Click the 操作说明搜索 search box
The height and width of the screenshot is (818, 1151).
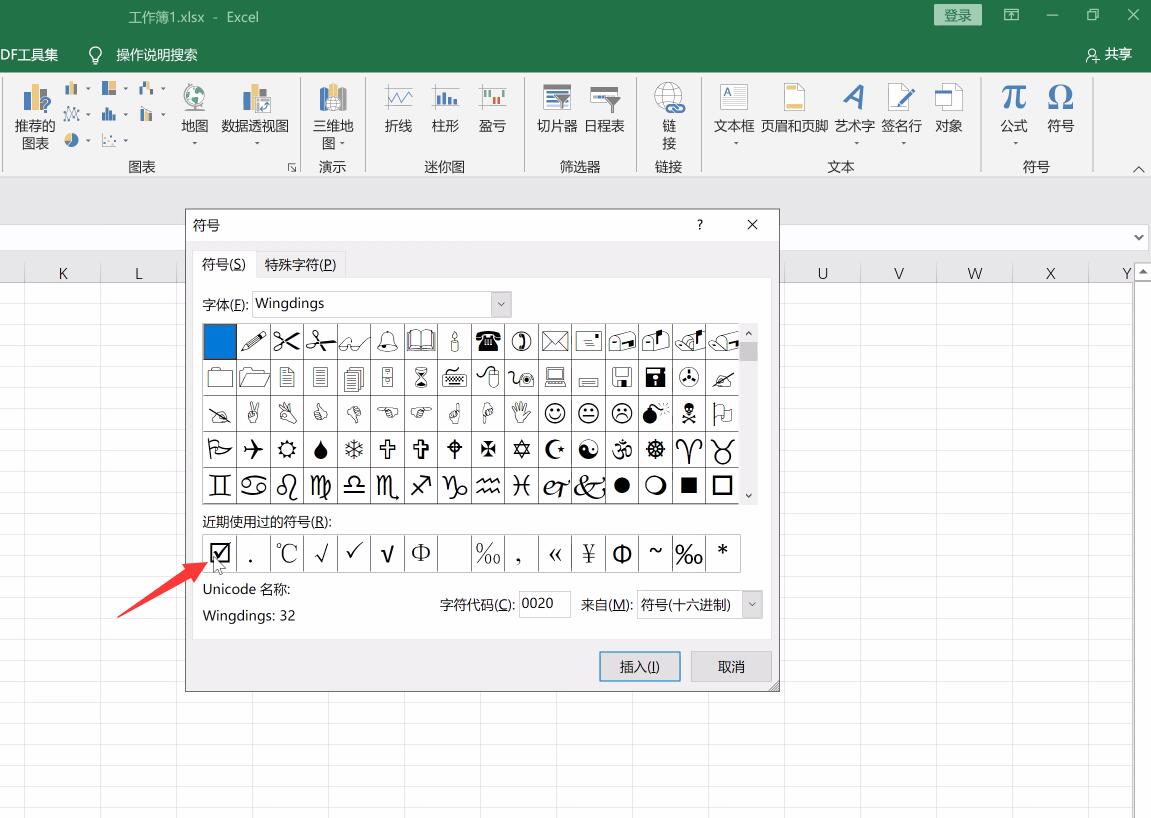pos(156,55)
